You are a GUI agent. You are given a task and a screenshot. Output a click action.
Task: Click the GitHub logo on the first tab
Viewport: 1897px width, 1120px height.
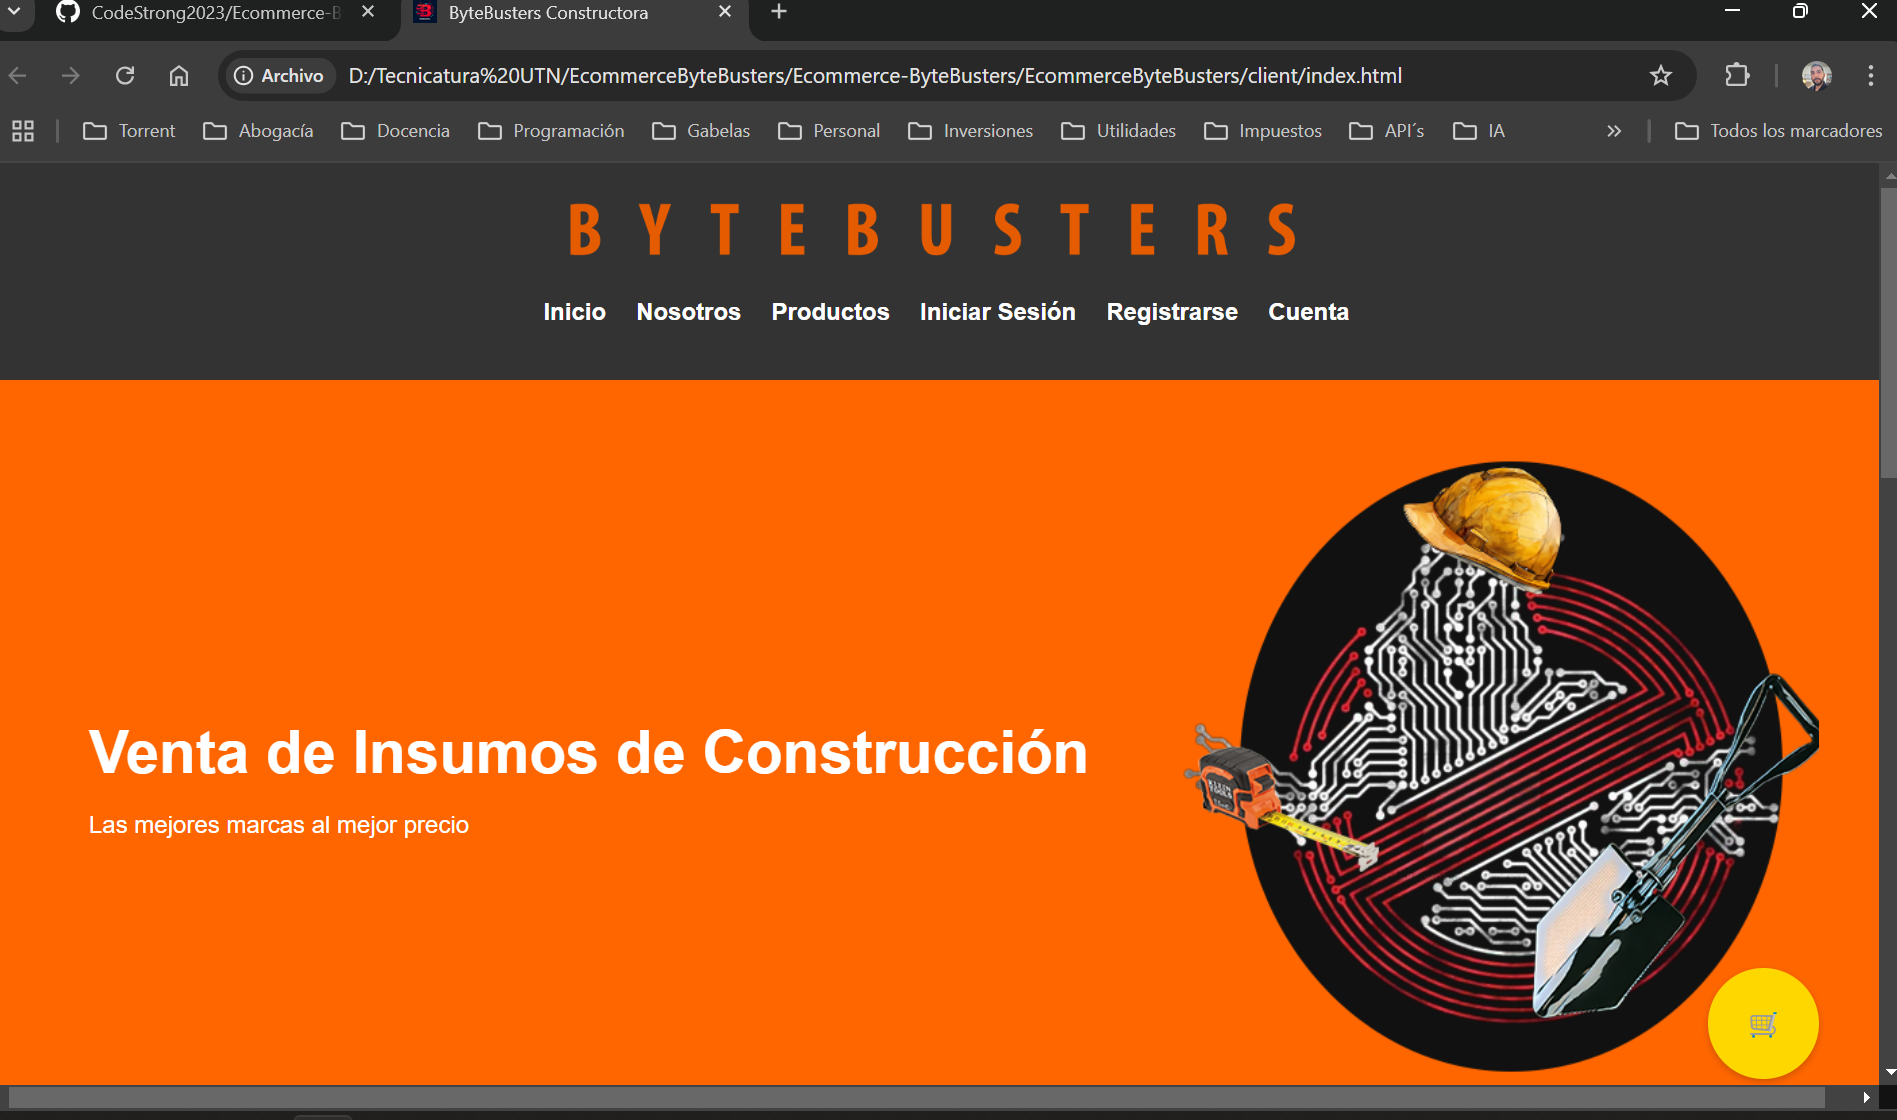click(67, 13)
